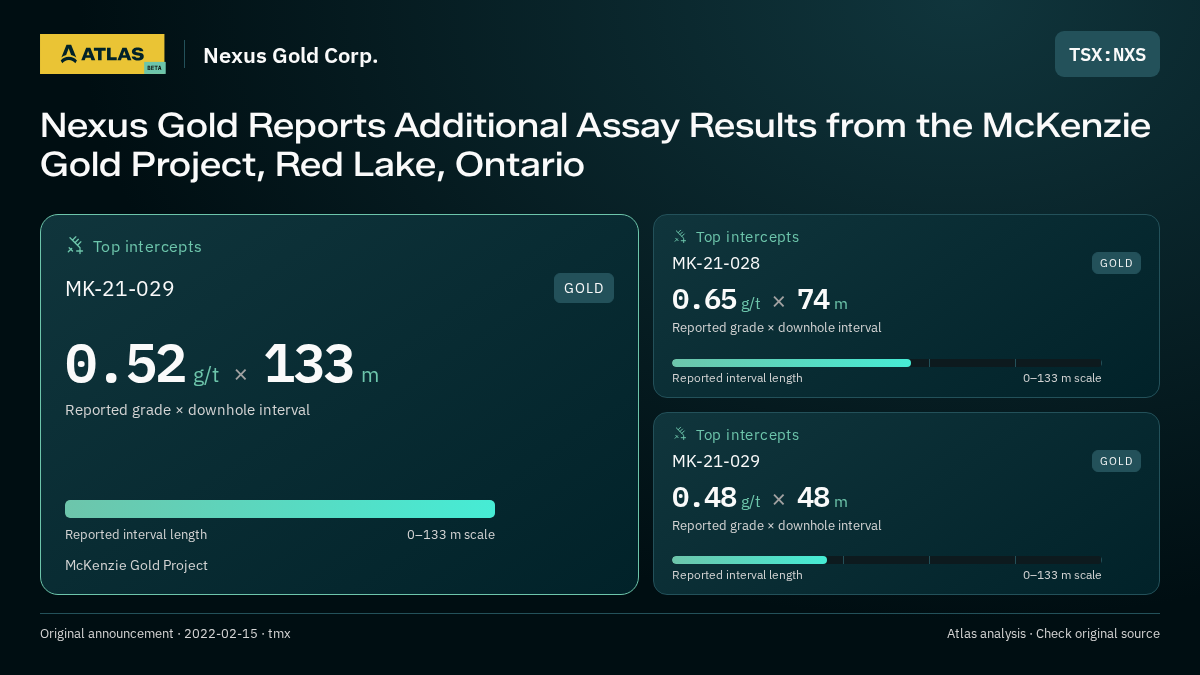Image resolution: width=1200 pixels, height=675 pixels.
Task: Click the 74 m interval value
Action: click(x=822, y=300)
